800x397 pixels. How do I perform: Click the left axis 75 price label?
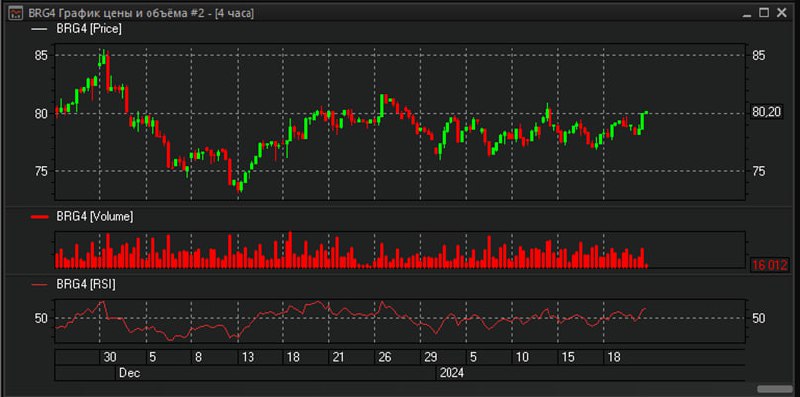[x=41, y=171]
